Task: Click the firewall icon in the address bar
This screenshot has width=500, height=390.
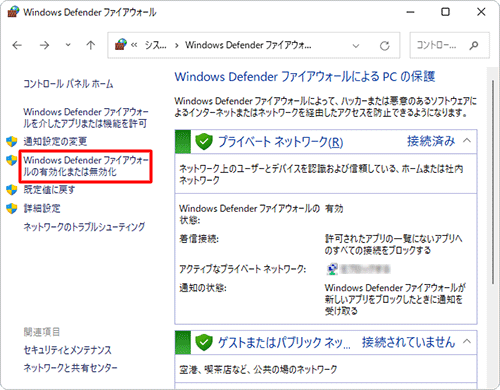Action: point(121,45)
